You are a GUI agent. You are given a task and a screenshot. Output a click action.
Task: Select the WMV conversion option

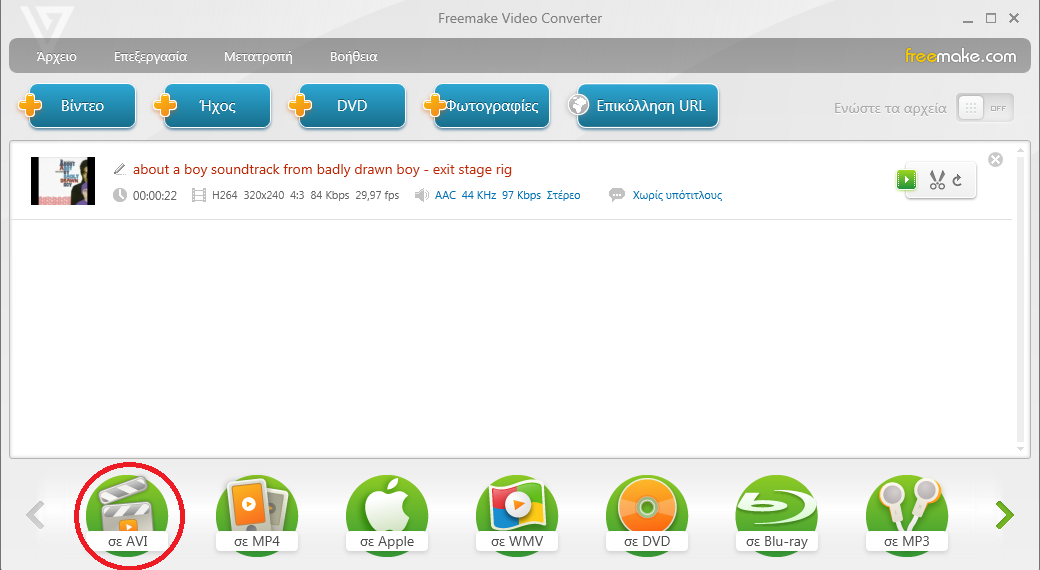click(517, 514)
